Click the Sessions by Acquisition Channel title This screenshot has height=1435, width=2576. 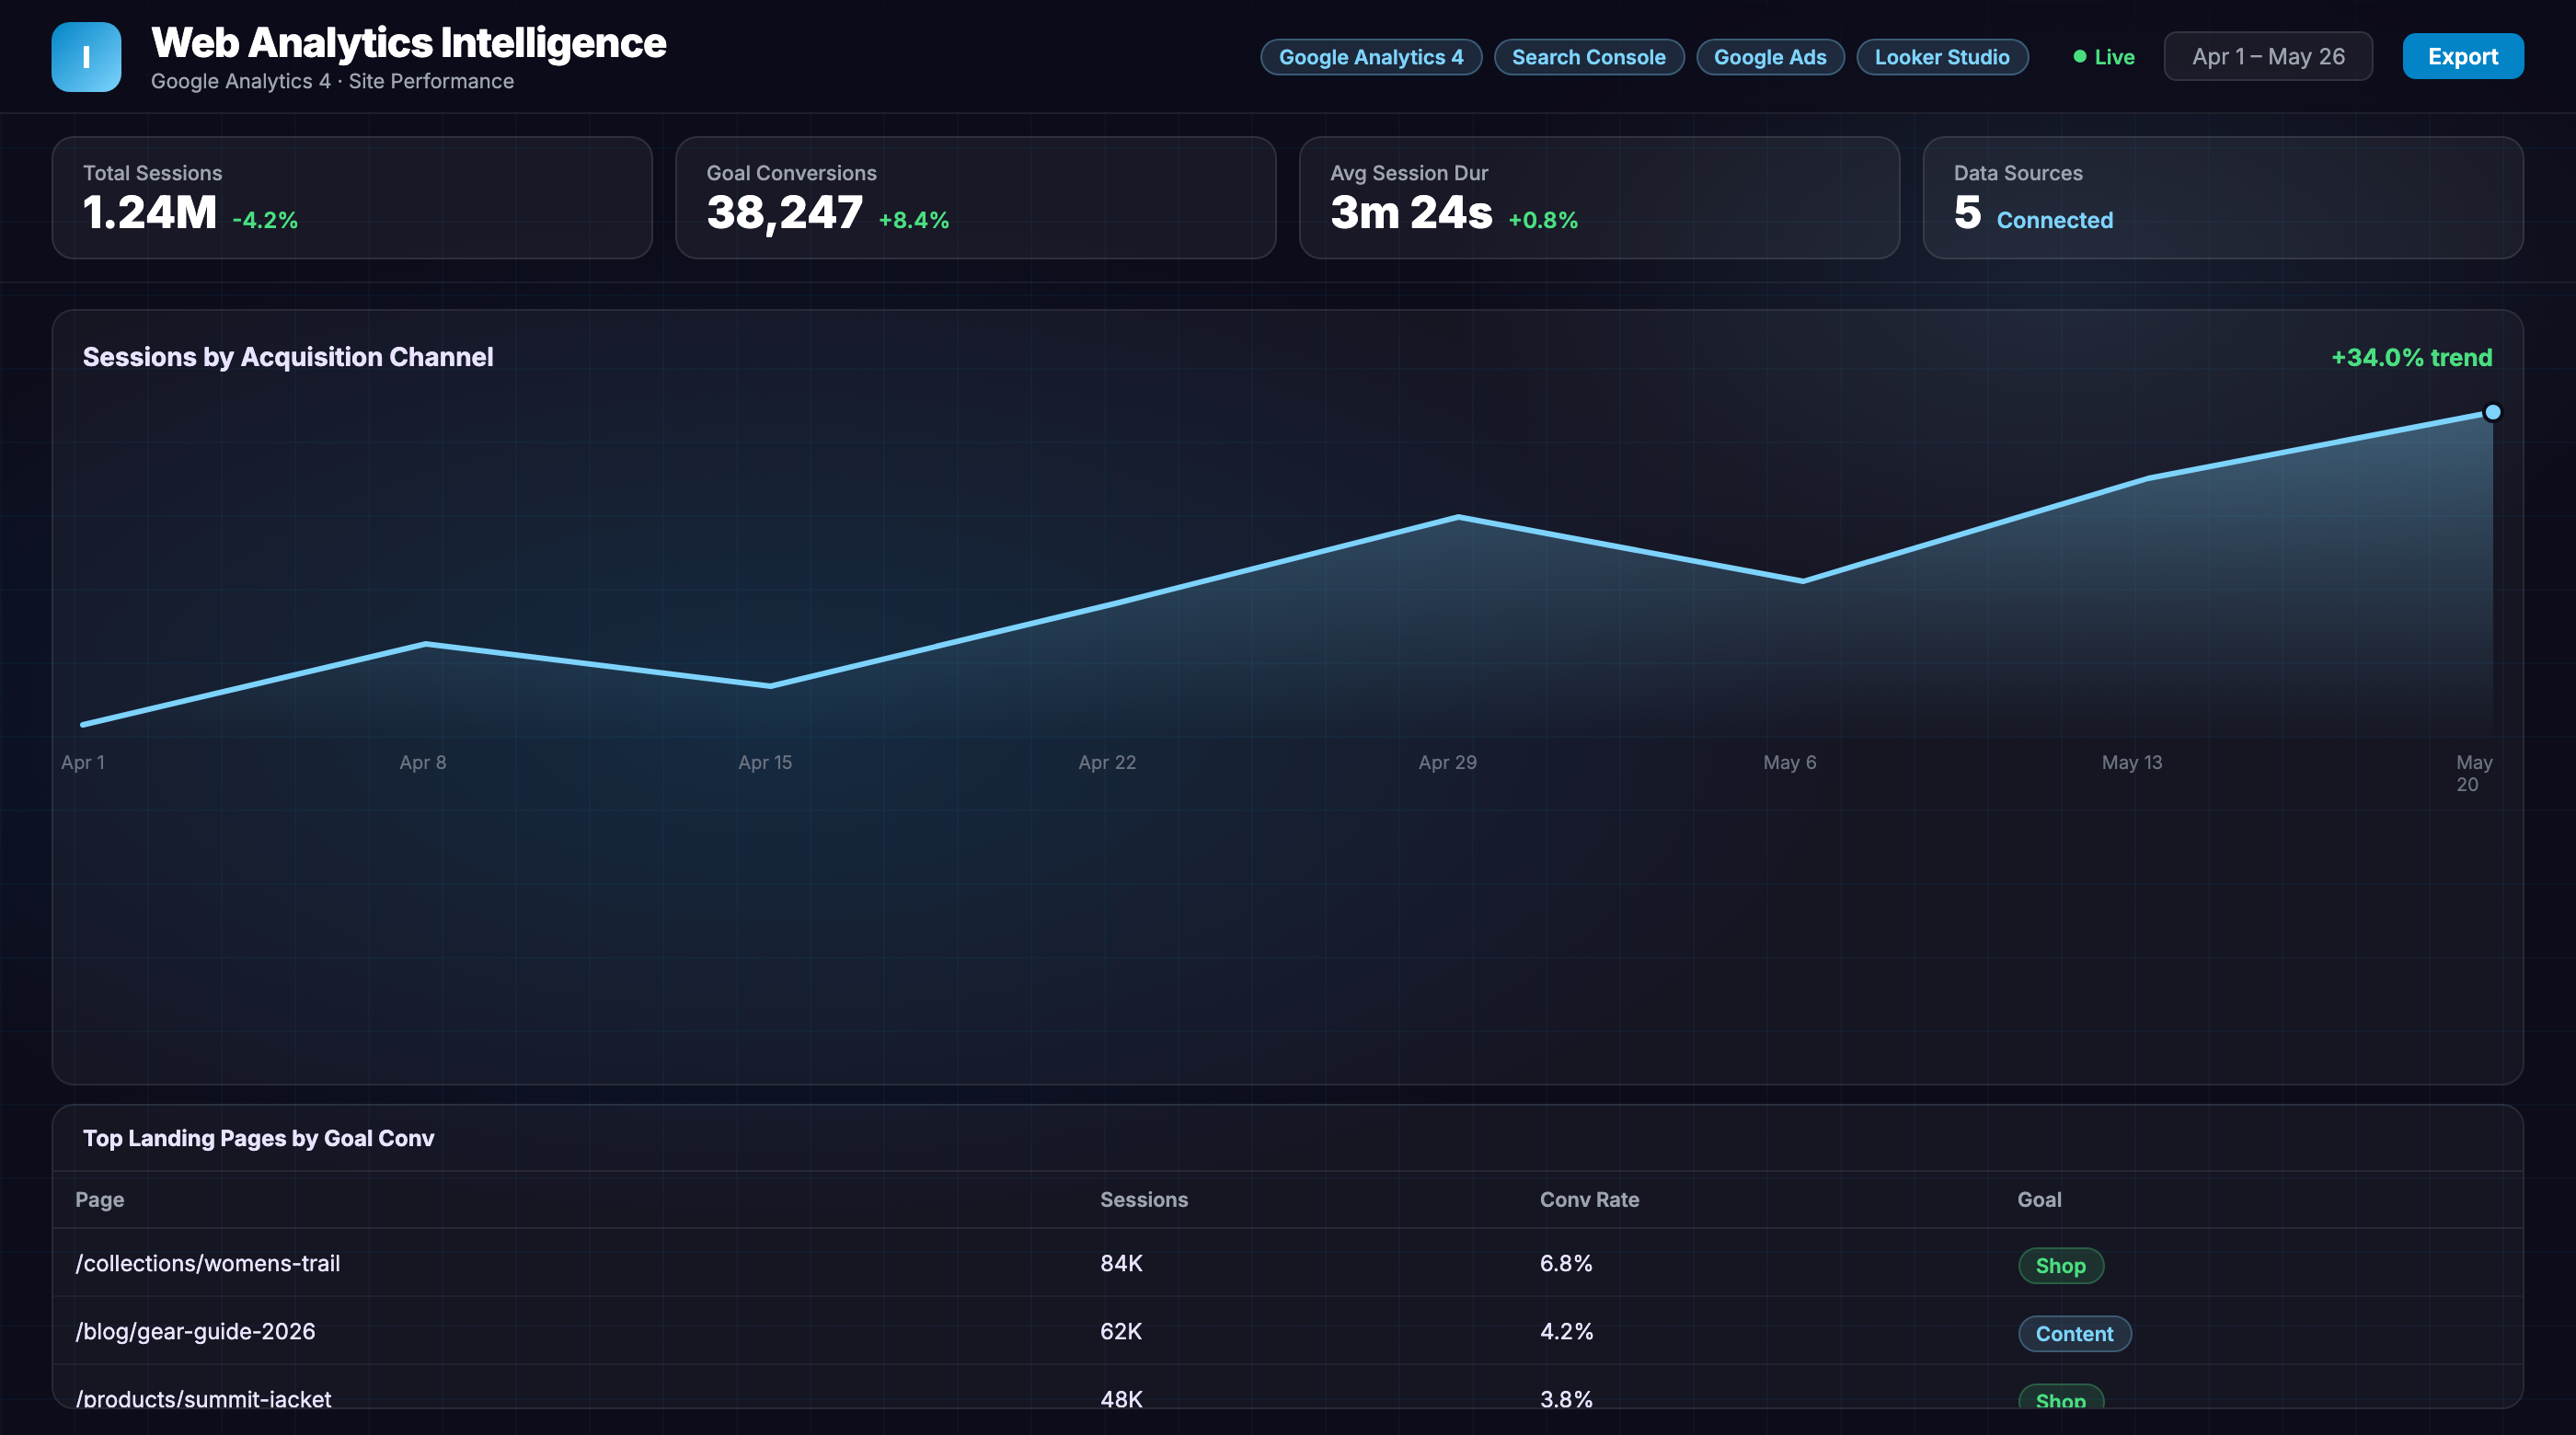288,357
